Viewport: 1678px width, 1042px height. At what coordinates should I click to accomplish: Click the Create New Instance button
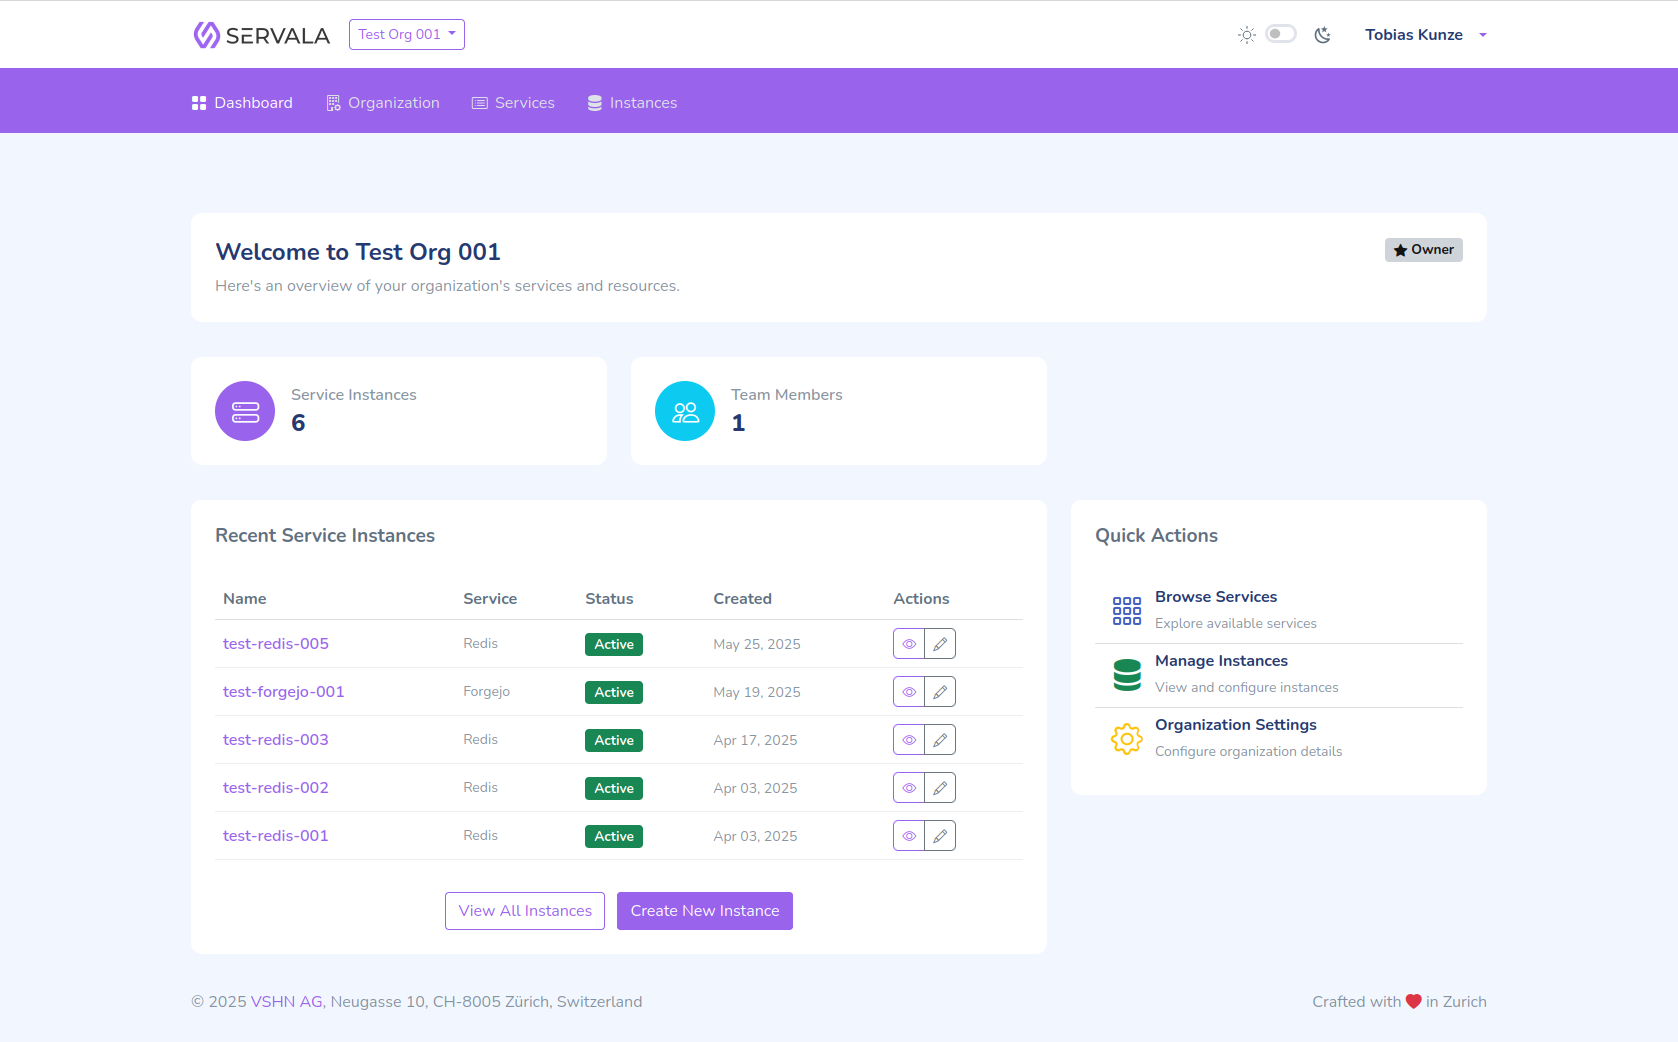704,911
